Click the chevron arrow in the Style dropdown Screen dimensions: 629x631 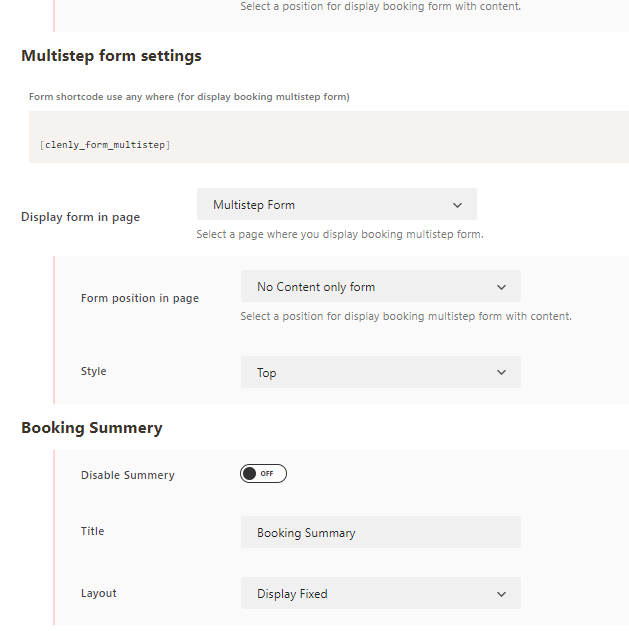tap(501, 373)
